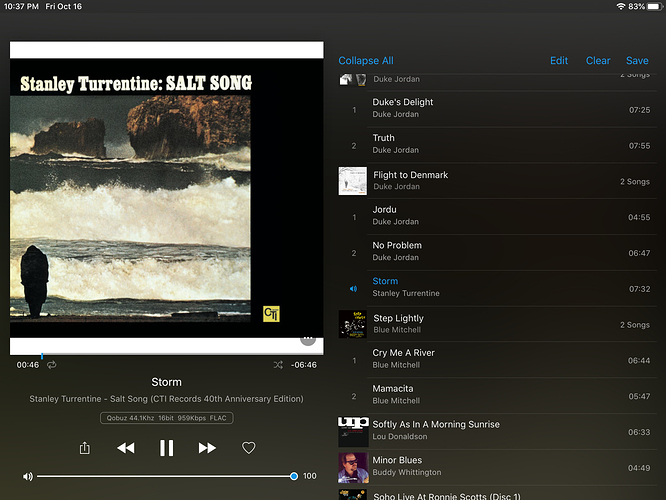Play Mamacita by Blue Mitchell
The height and width of the screenshot is (500, 666).
pyautogui.click(x=497, y=395)
